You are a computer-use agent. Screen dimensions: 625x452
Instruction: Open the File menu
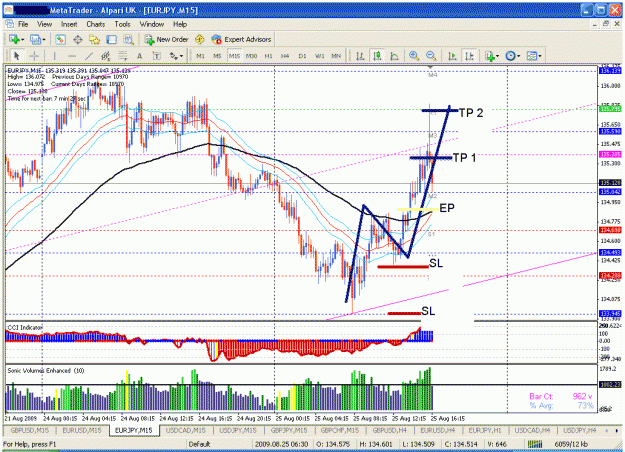tap(23, 24)
